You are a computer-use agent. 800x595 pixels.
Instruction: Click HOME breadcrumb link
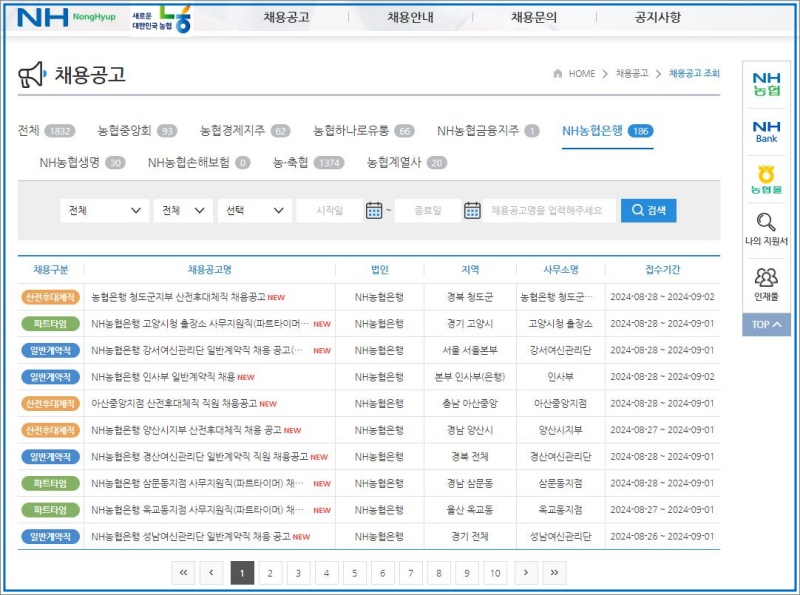coord(582,73)
